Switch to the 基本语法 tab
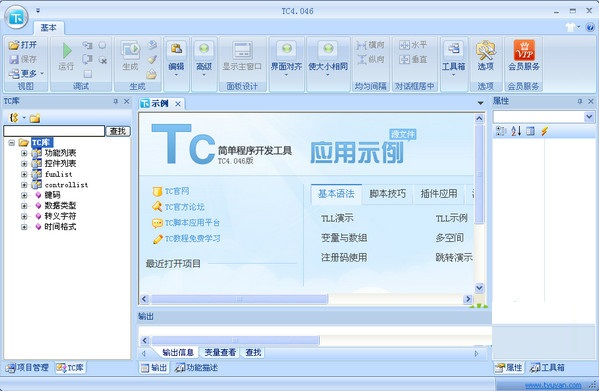Image resolution: width=599 pixels, height=391 pixels. tap(336, 194)
